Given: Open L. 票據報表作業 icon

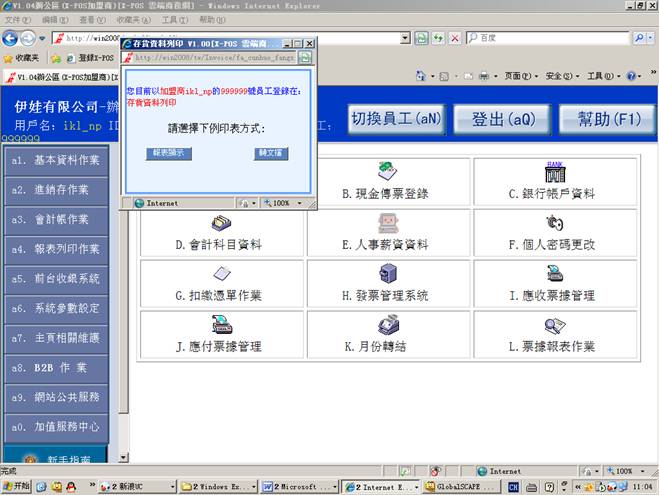Looking at the screenshot, I should 555,325.
